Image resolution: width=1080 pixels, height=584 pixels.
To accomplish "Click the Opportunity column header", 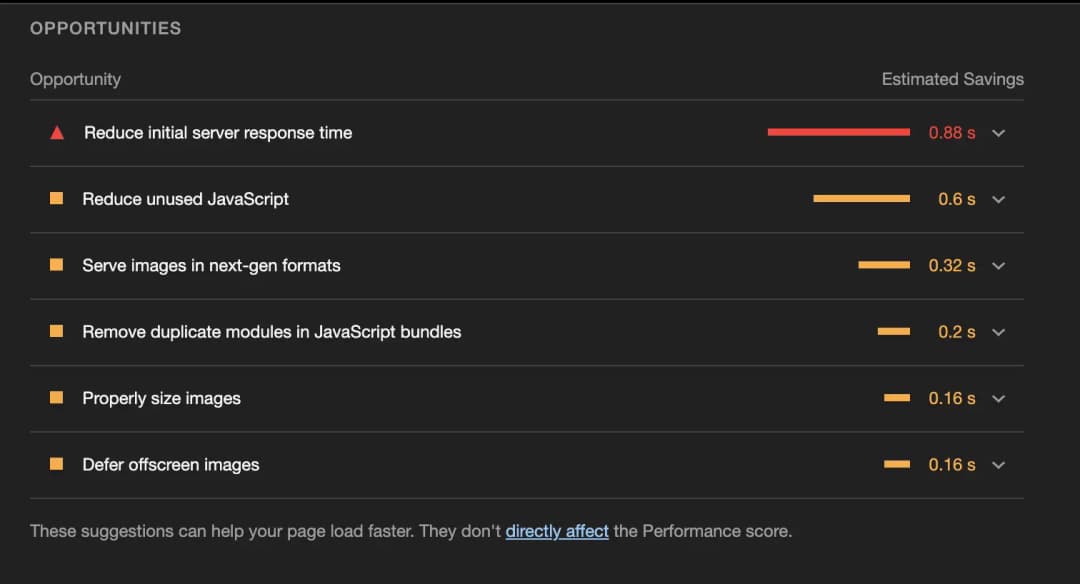I will click(75, 79).
